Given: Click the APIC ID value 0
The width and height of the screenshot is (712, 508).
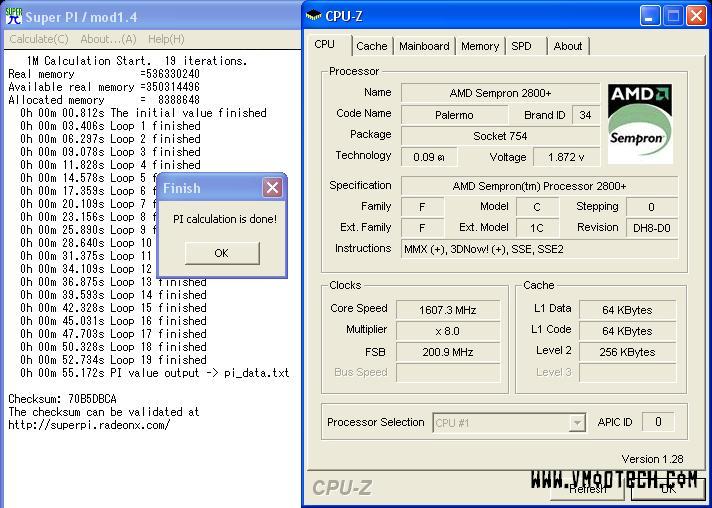Looking at the screenshot, I should [658, 422].
